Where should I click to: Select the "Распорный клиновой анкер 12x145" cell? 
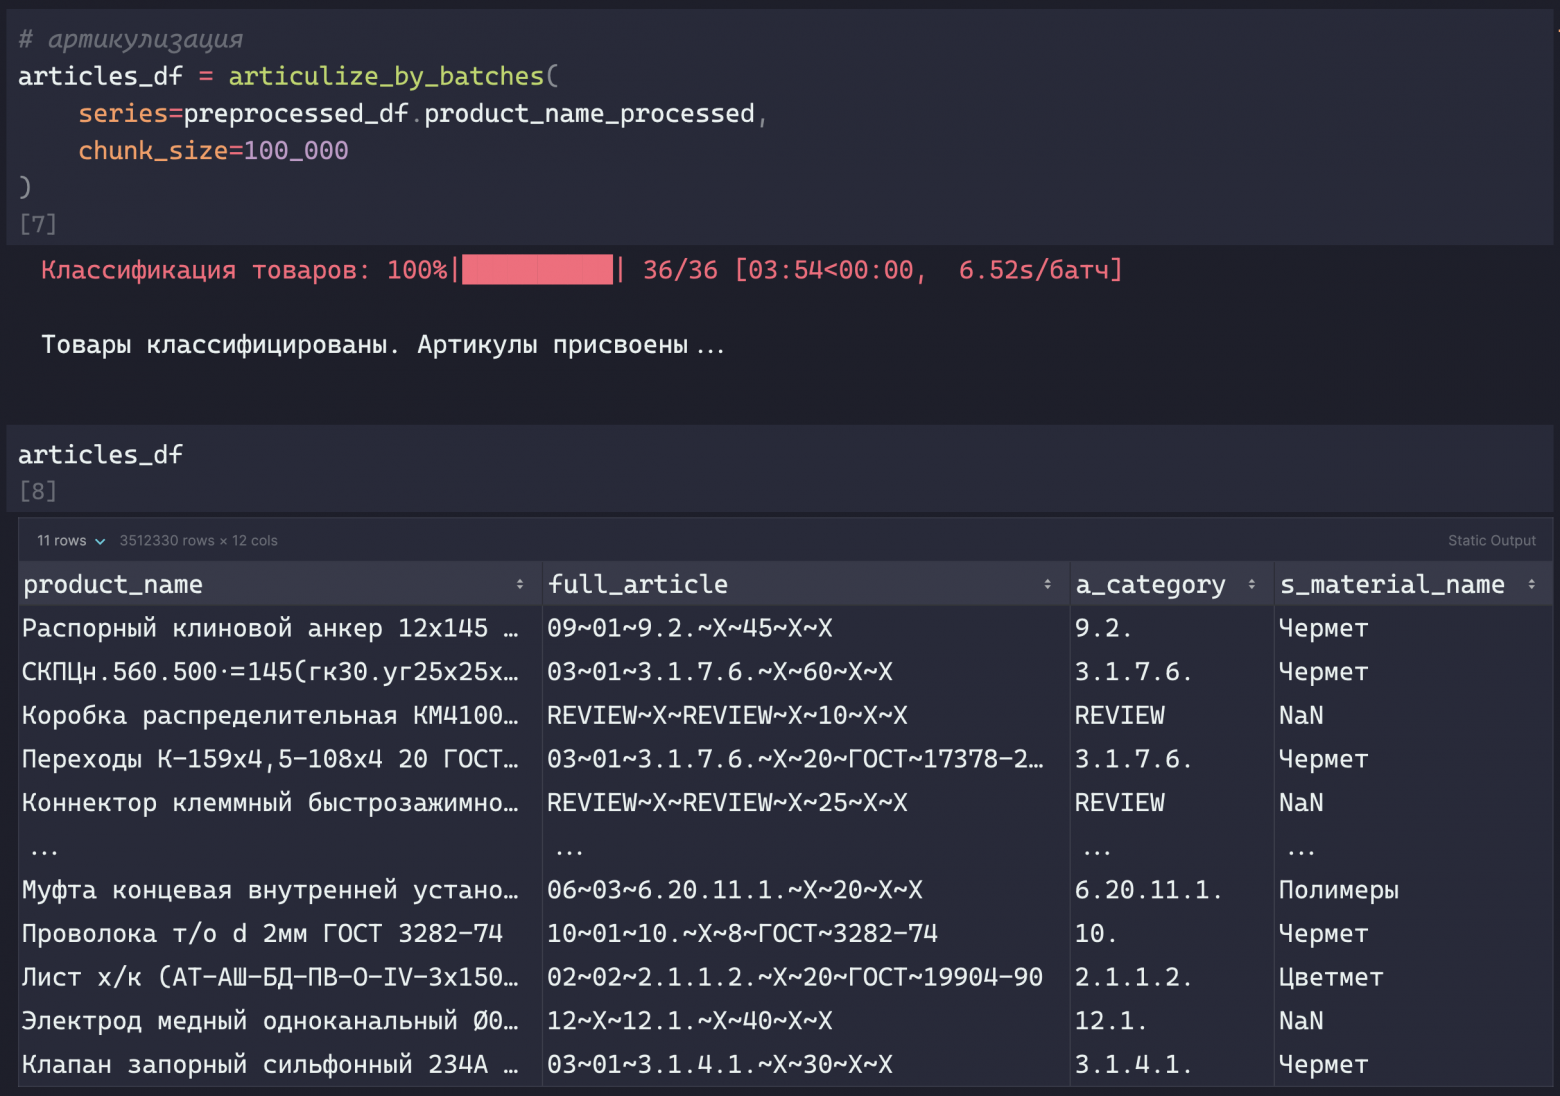[280, 628]
